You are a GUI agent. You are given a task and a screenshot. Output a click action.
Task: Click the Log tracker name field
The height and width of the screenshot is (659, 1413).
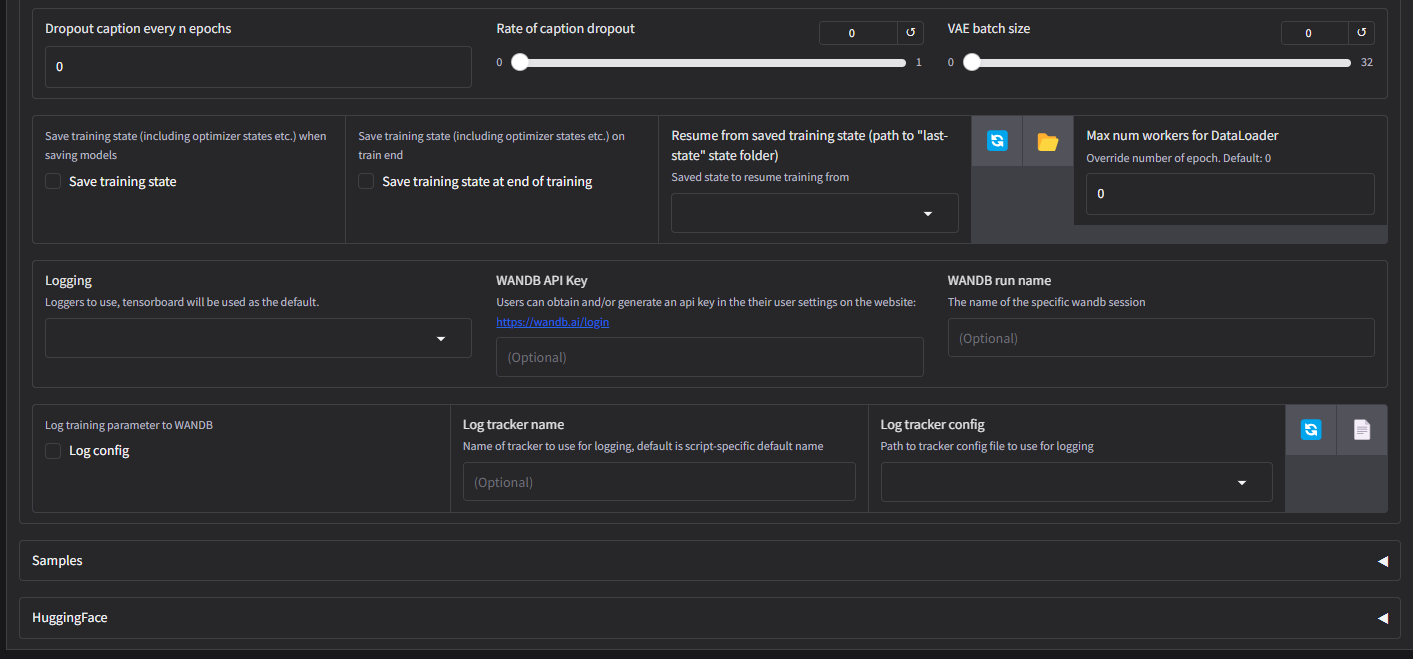pyautogui.click(x=658, y=482)
